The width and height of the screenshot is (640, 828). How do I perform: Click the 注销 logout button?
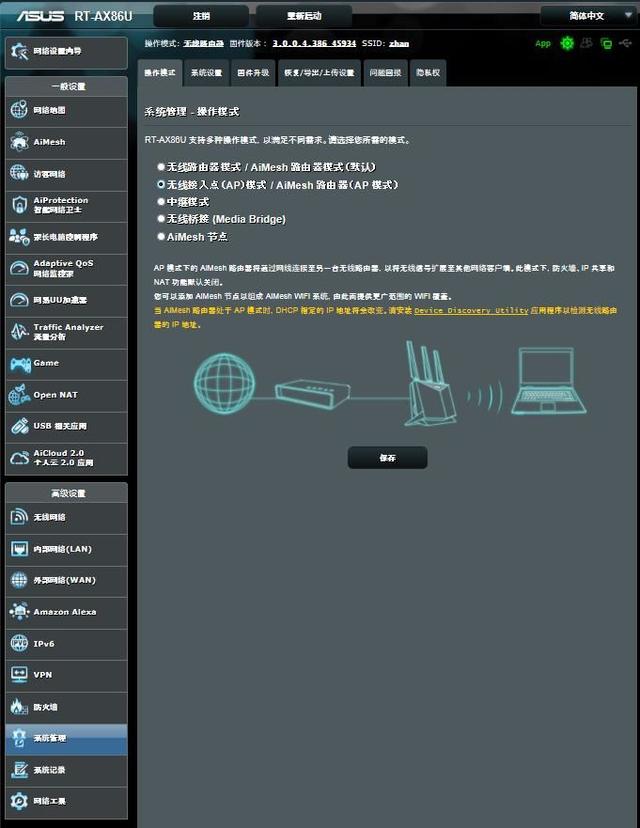click(201, 16)
